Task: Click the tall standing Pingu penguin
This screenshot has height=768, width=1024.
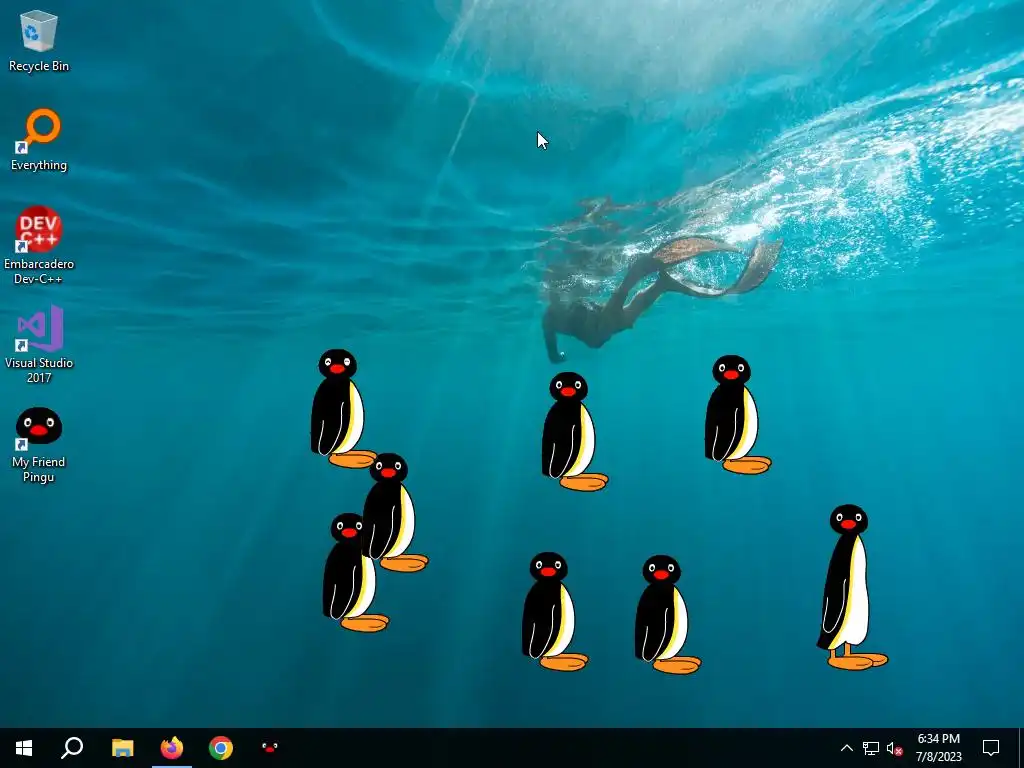Action: 852,587
